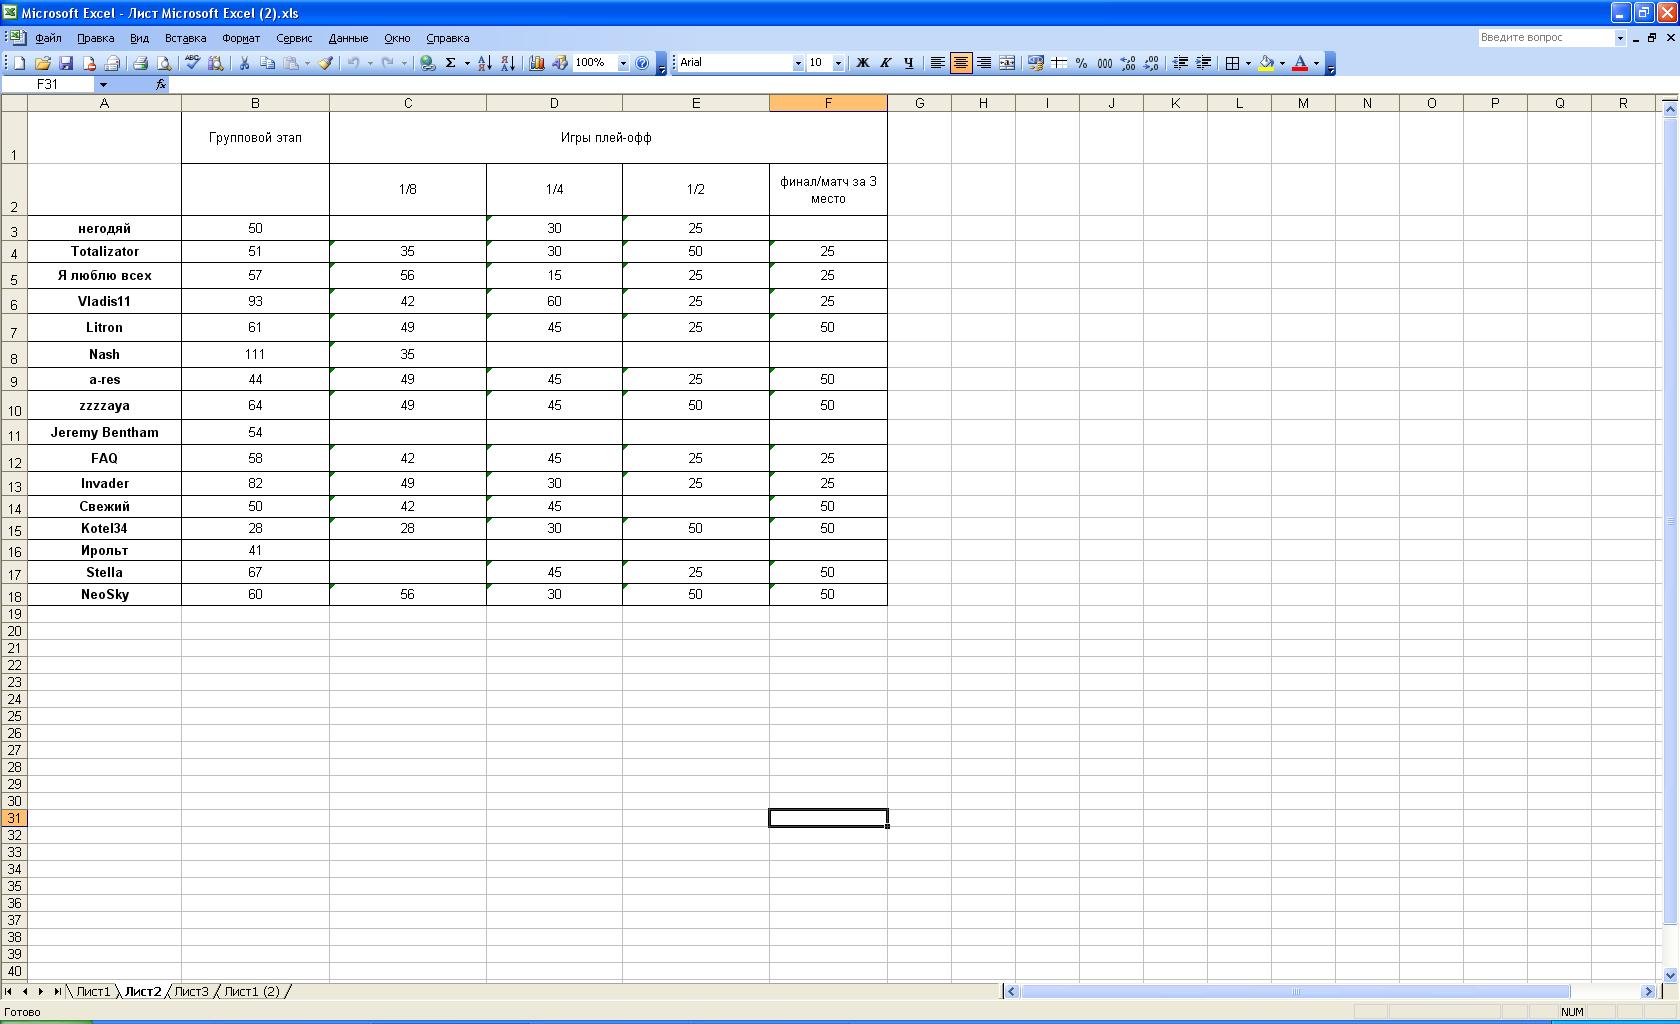Apply the 000 thousands separator format
1680x1024 pixels.
tap(1104, 63)
